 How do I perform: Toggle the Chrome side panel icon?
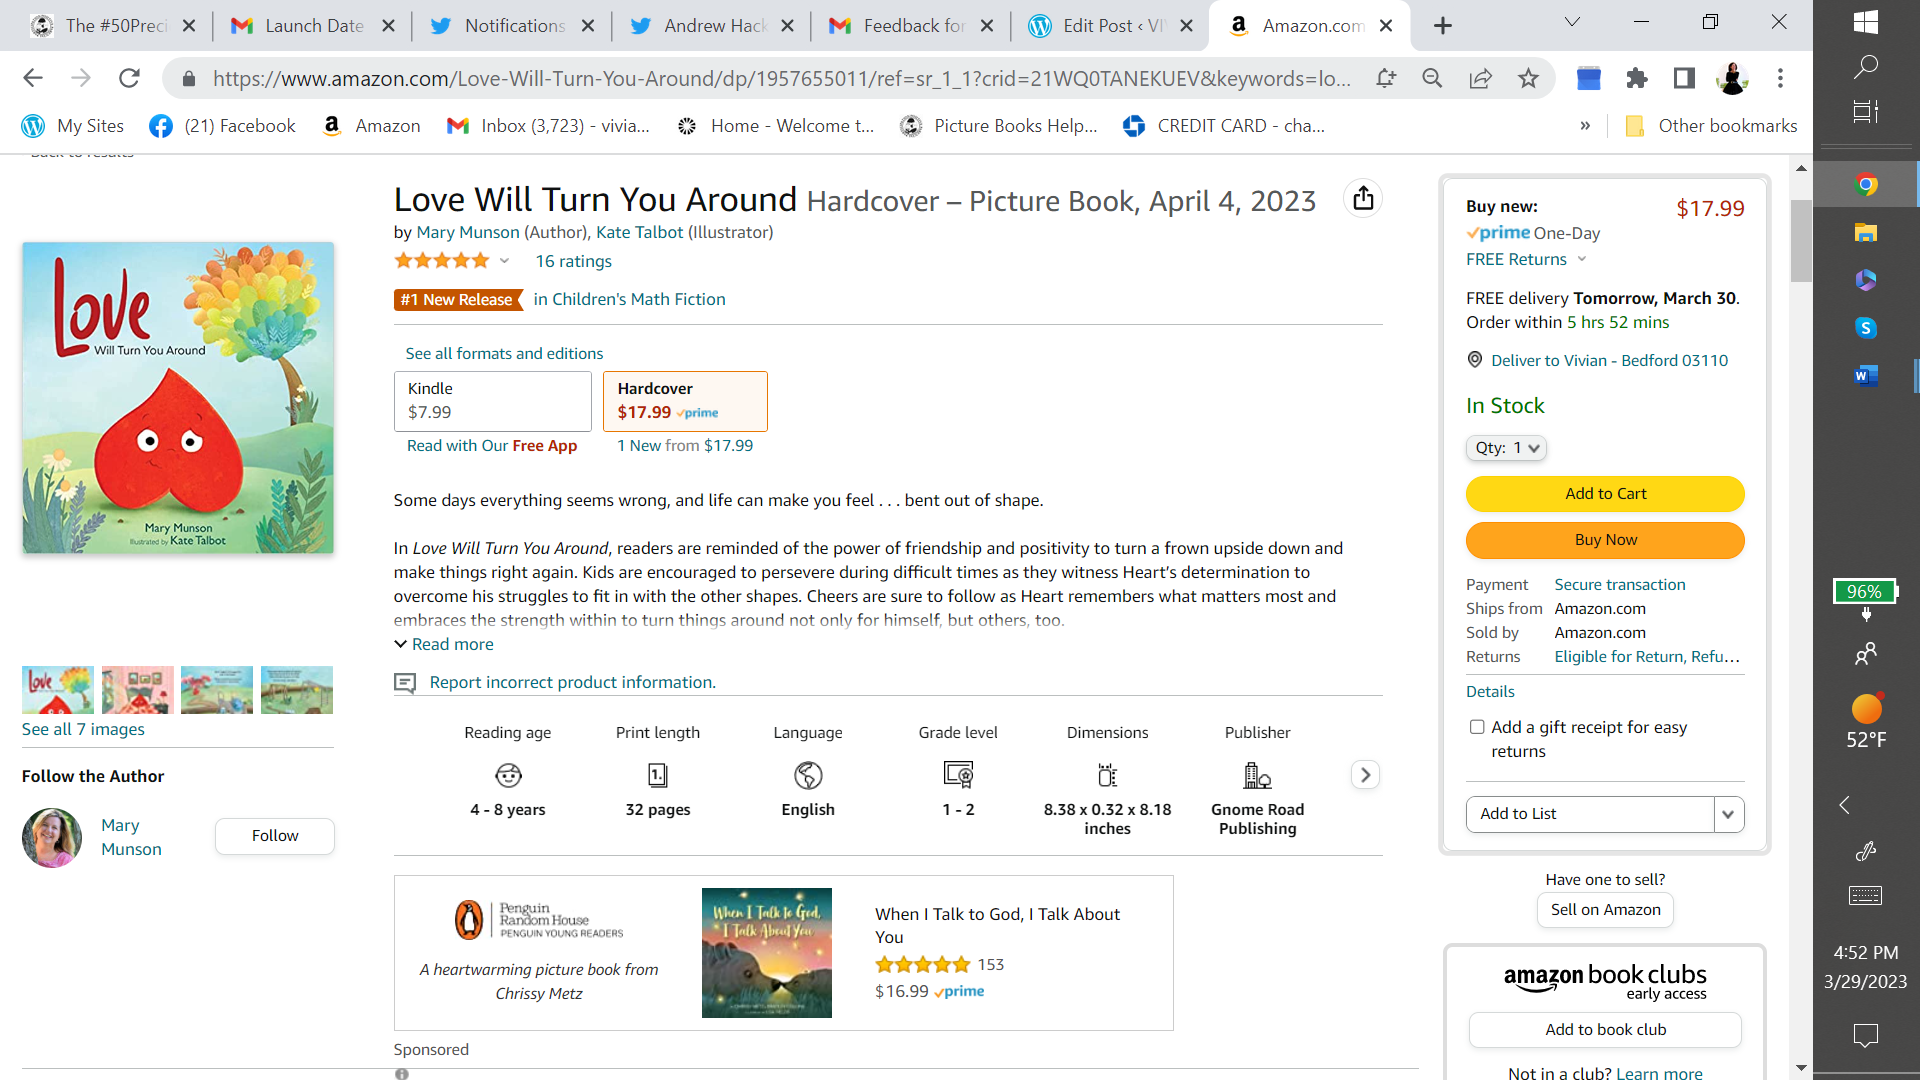(x=1684, y=78)
